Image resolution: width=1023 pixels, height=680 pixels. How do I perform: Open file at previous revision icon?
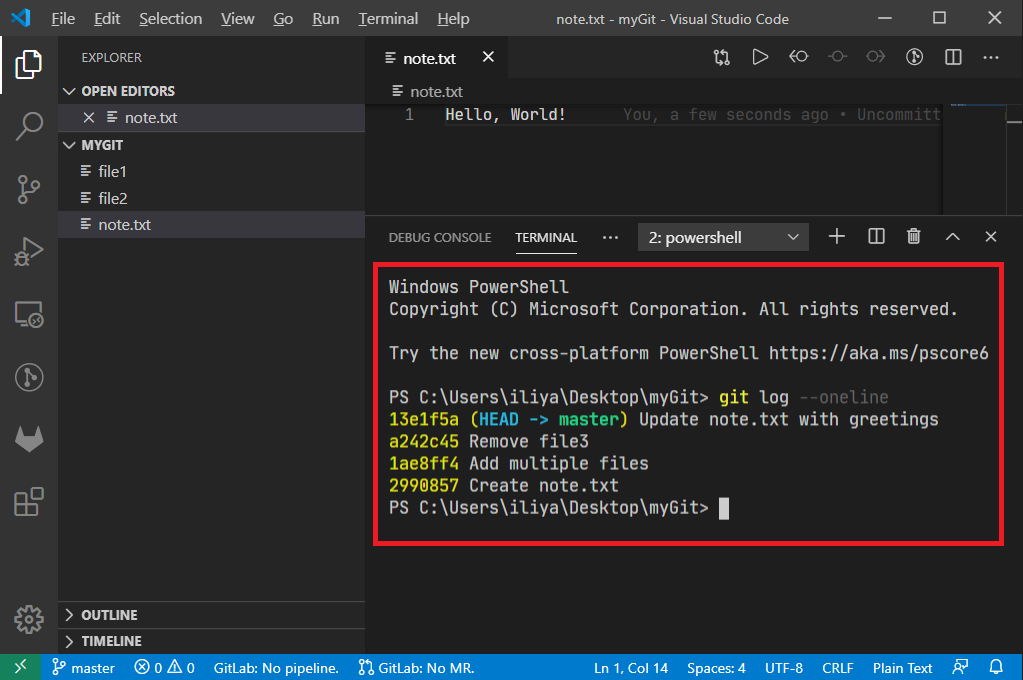tap(799, 57)
